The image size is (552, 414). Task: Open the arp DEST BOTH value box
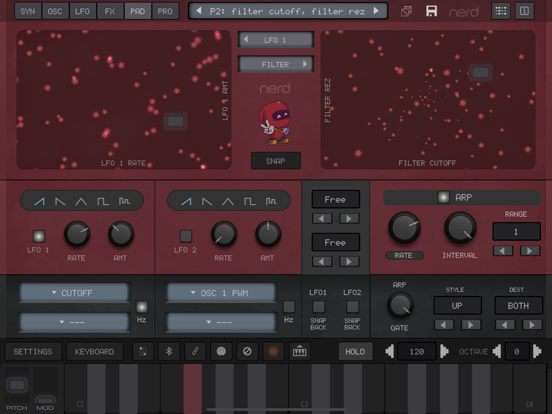click(518, 306)
